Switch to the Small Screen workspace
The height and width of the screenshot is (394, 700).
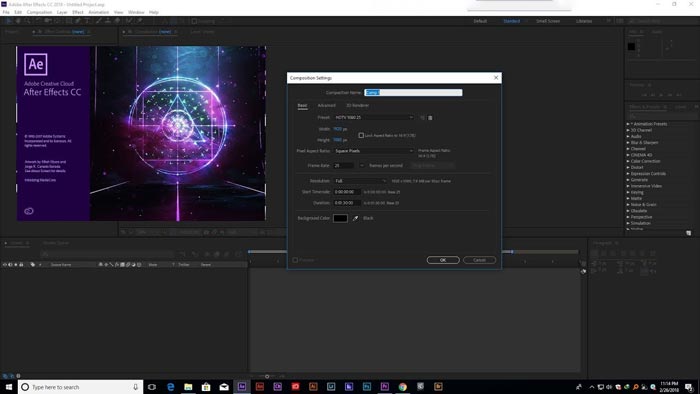(548, 21)
